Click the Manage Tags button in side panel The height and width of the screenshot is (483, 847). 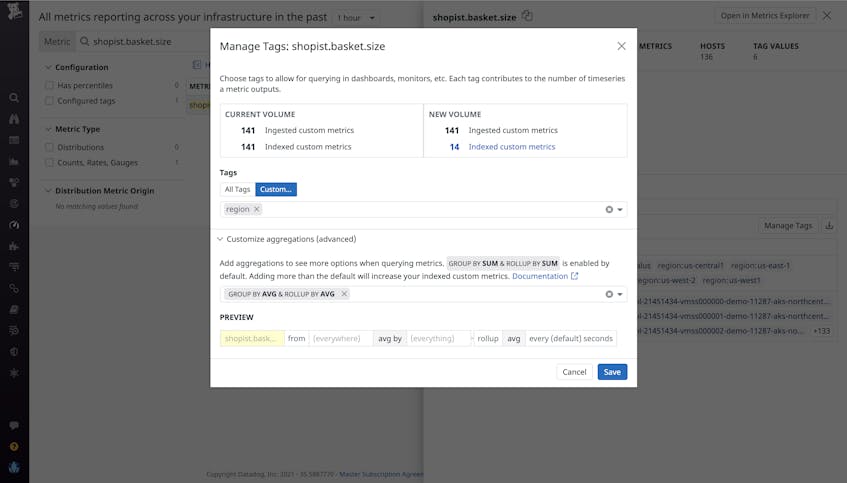pyautogui.click(x=788, y=225)
